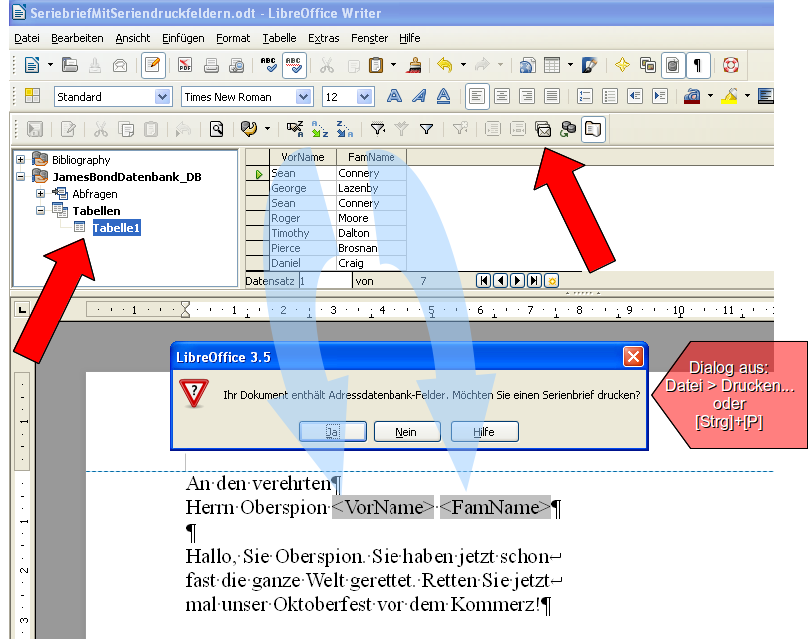The height and width of the screenshot is (640, 808).
Task: Toggle Edit File mode icon
Action: (153, 65)
